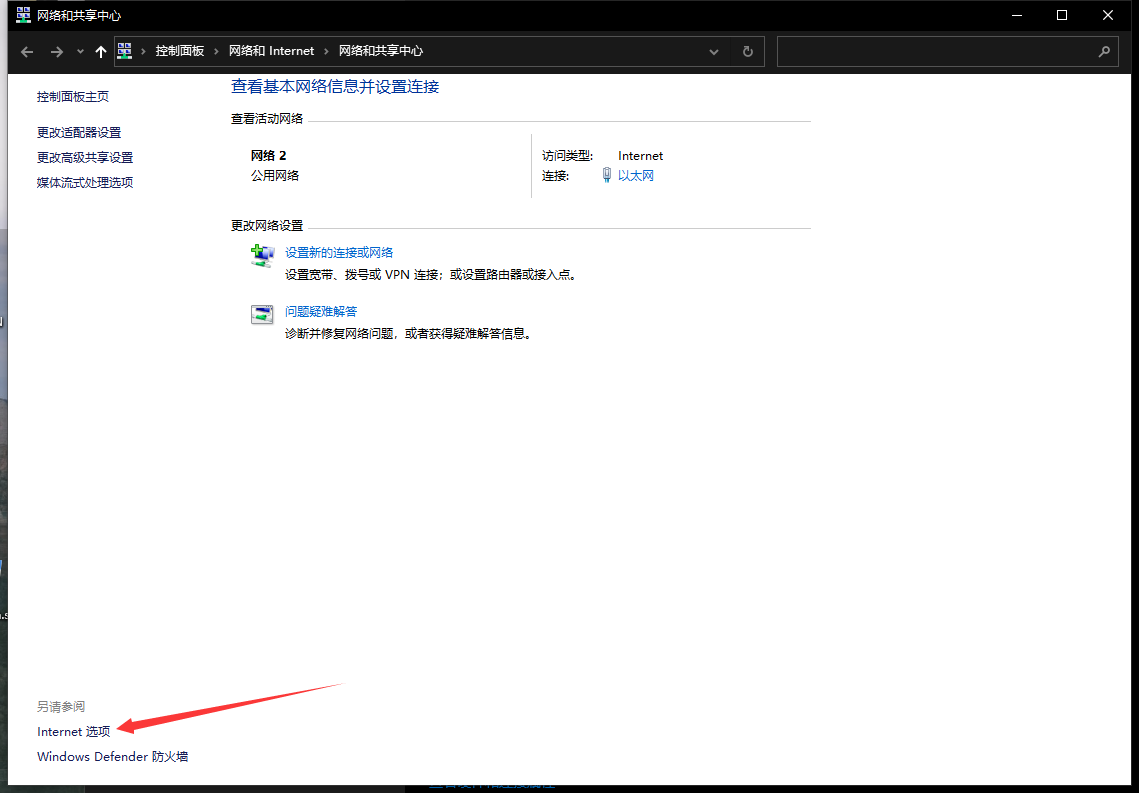The width and height of the screenshot is (1139, 793).
Task: Click the new connection setup icon
Action: [262, 256]
